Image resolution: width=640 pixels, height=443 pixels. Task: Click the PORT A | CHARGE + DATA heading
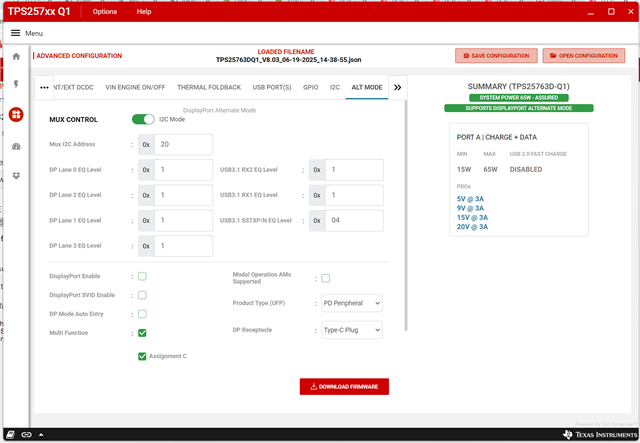tap(497, 137)
